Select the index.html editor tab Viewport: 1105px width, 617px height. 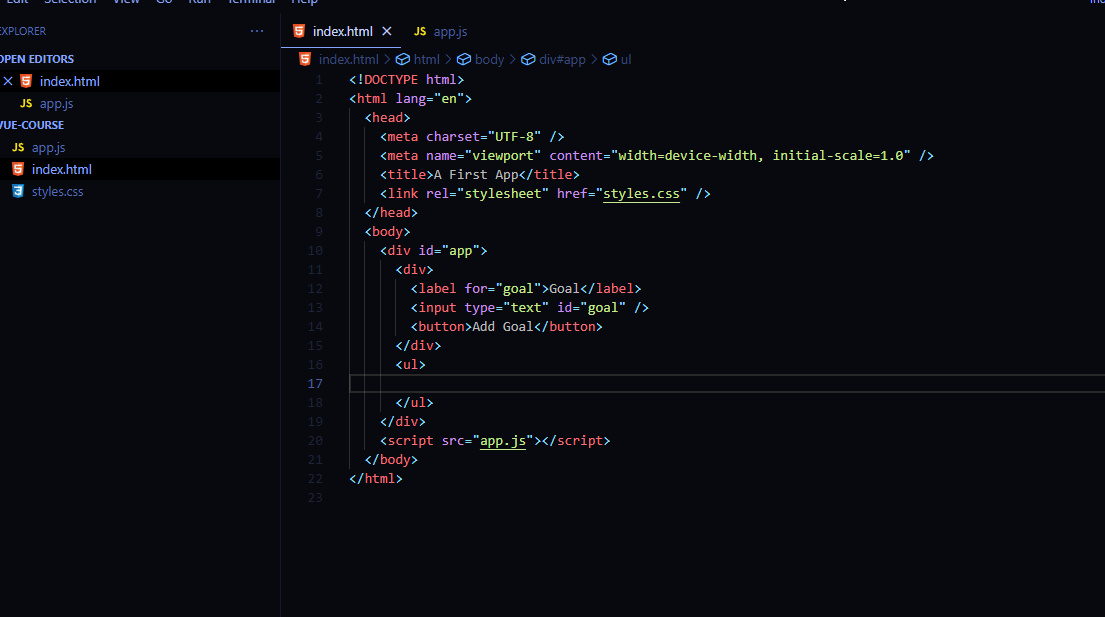pyautogui.click(x=342, y=31)
